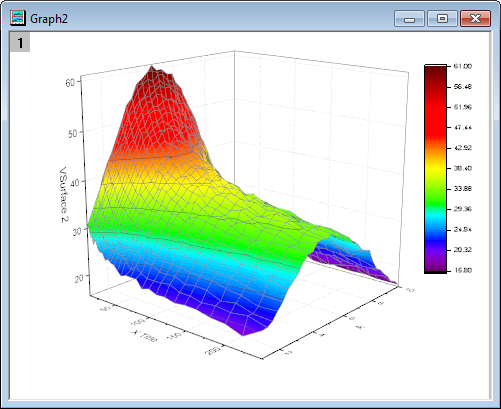Click the 24.84 color scale label
The height and width of the screenshot is (409, 501).
pos(463,230)
